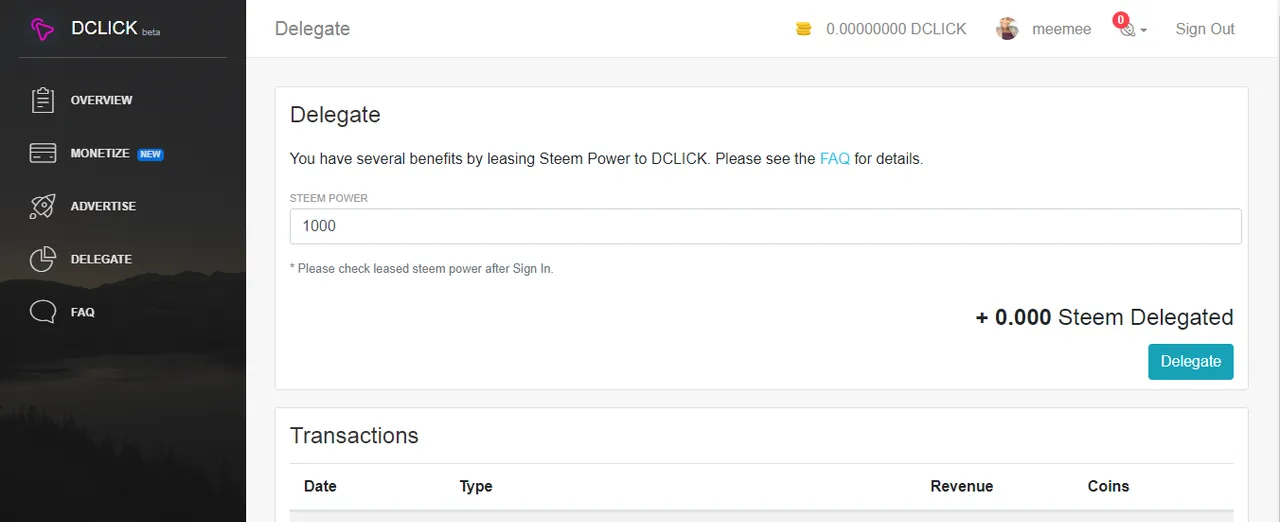Click the DCLICK balance amount
The width and height of the screenshot is (1280, 522).
pos(896,29)
